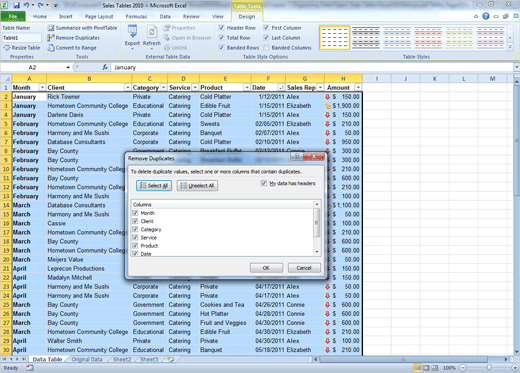Uncheck the Month column checkbox
Screen dimensions: 520x373
click(135, 213)
